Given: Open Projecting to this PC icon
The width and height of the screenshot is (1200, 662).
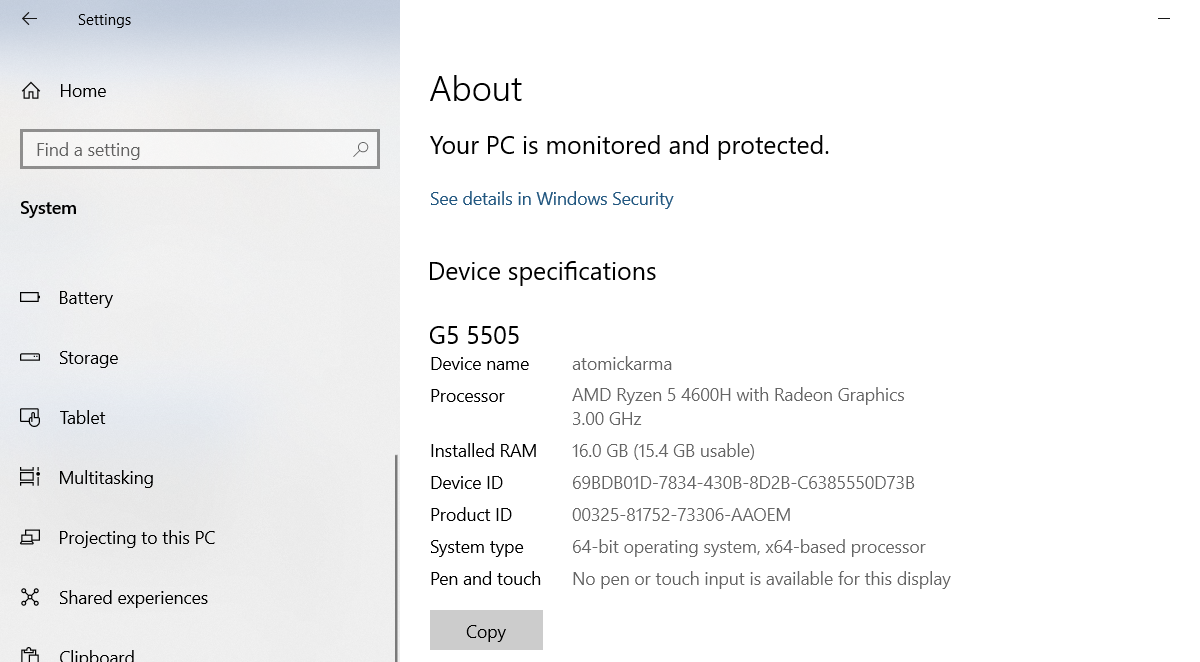Looking at the screenshot, I should pyautogui.click(x=29, y=537).
